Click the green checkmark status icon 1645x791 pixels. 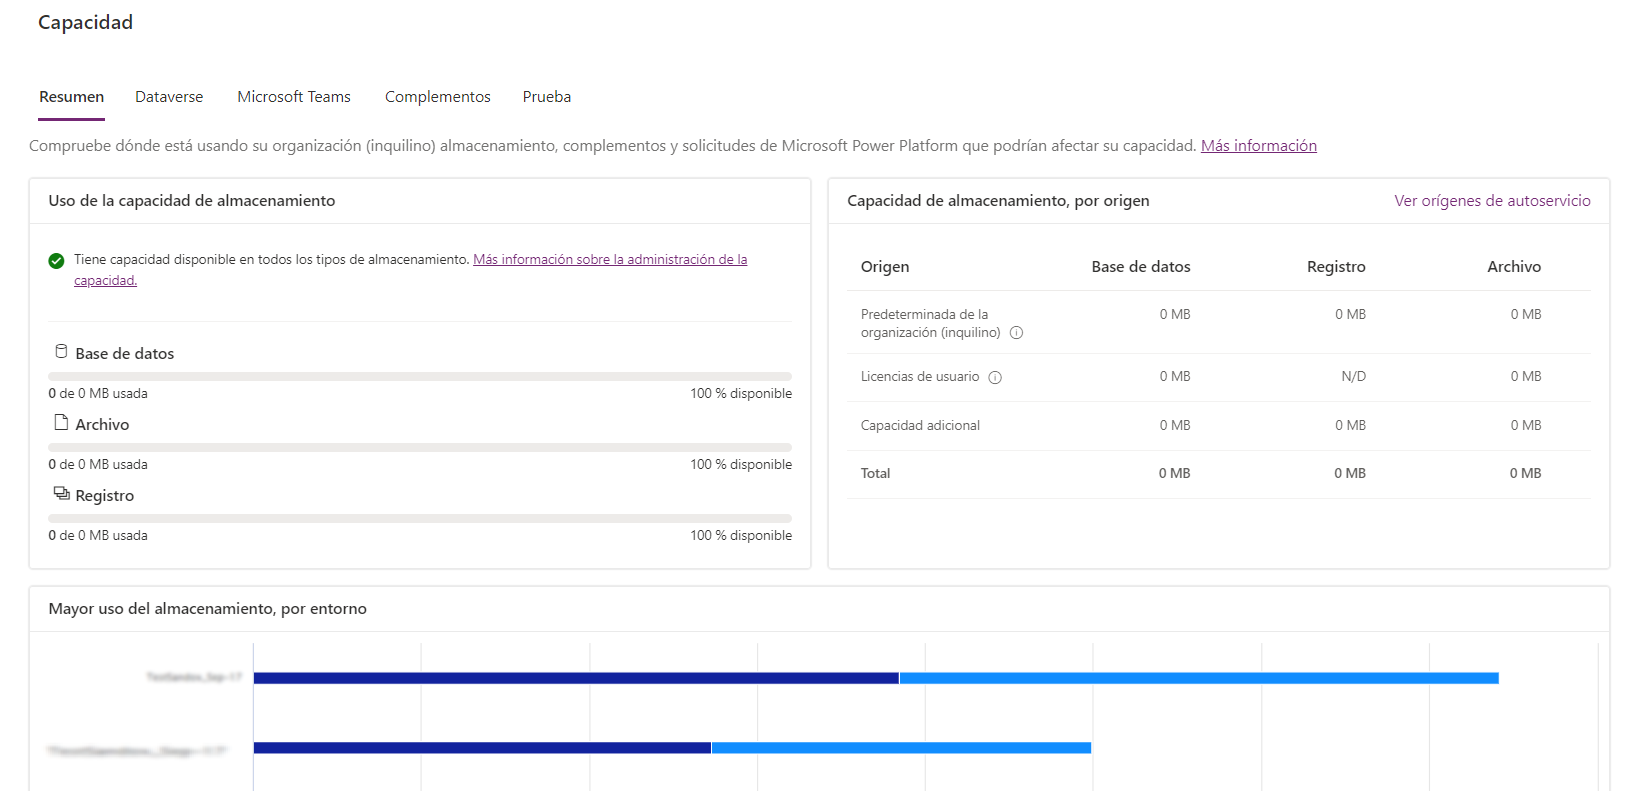pos(57,261)
